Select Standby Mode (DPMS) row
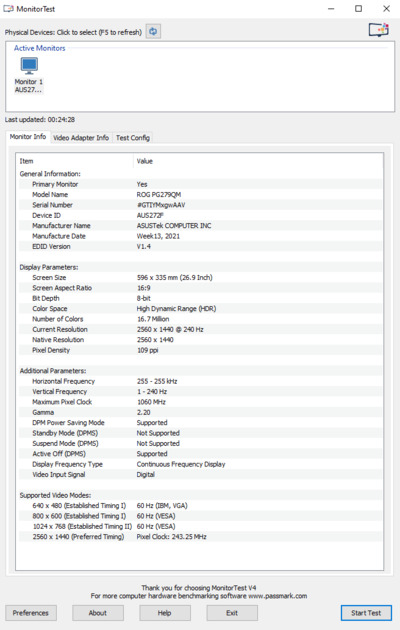The height and width of the screenshot is (630, 400). pos(200,433)
